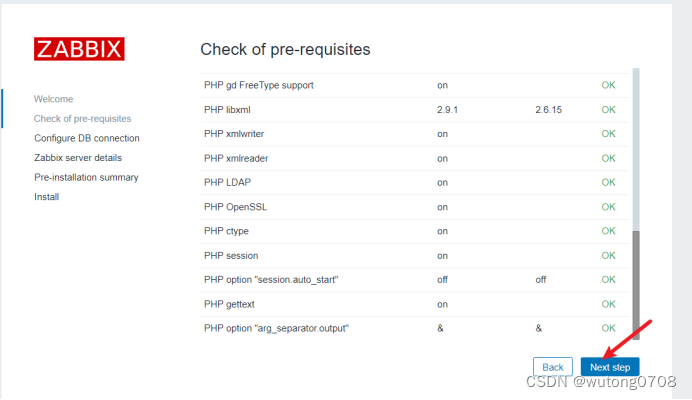
Task: Open Zabbix server details step
Action: click(78, 158)
